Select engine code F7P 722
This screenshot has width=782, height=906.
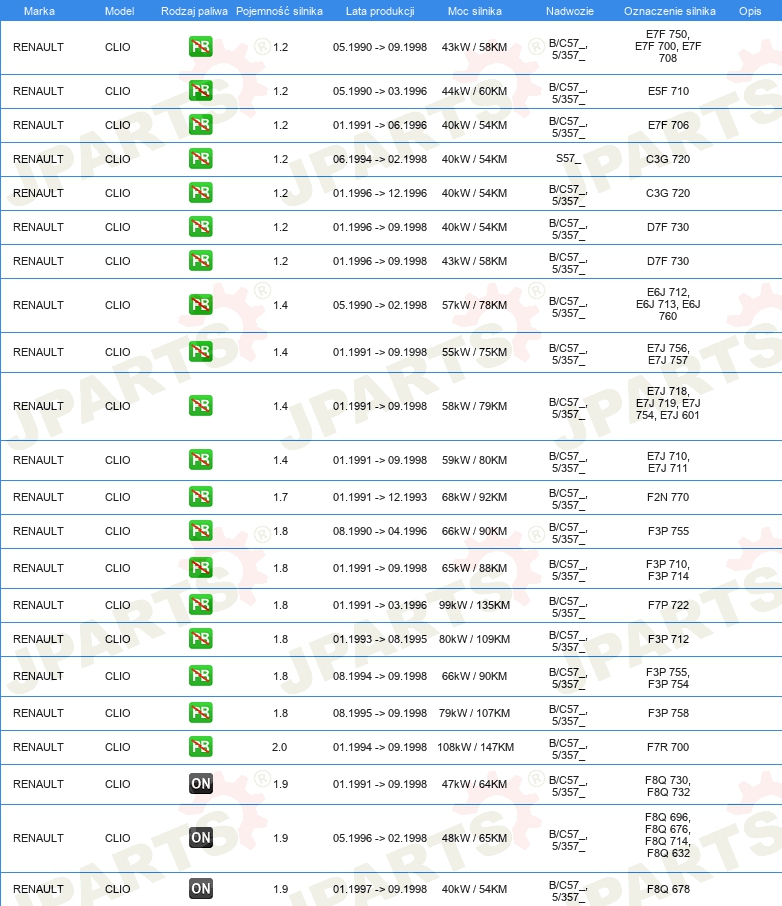click(668, 605)
